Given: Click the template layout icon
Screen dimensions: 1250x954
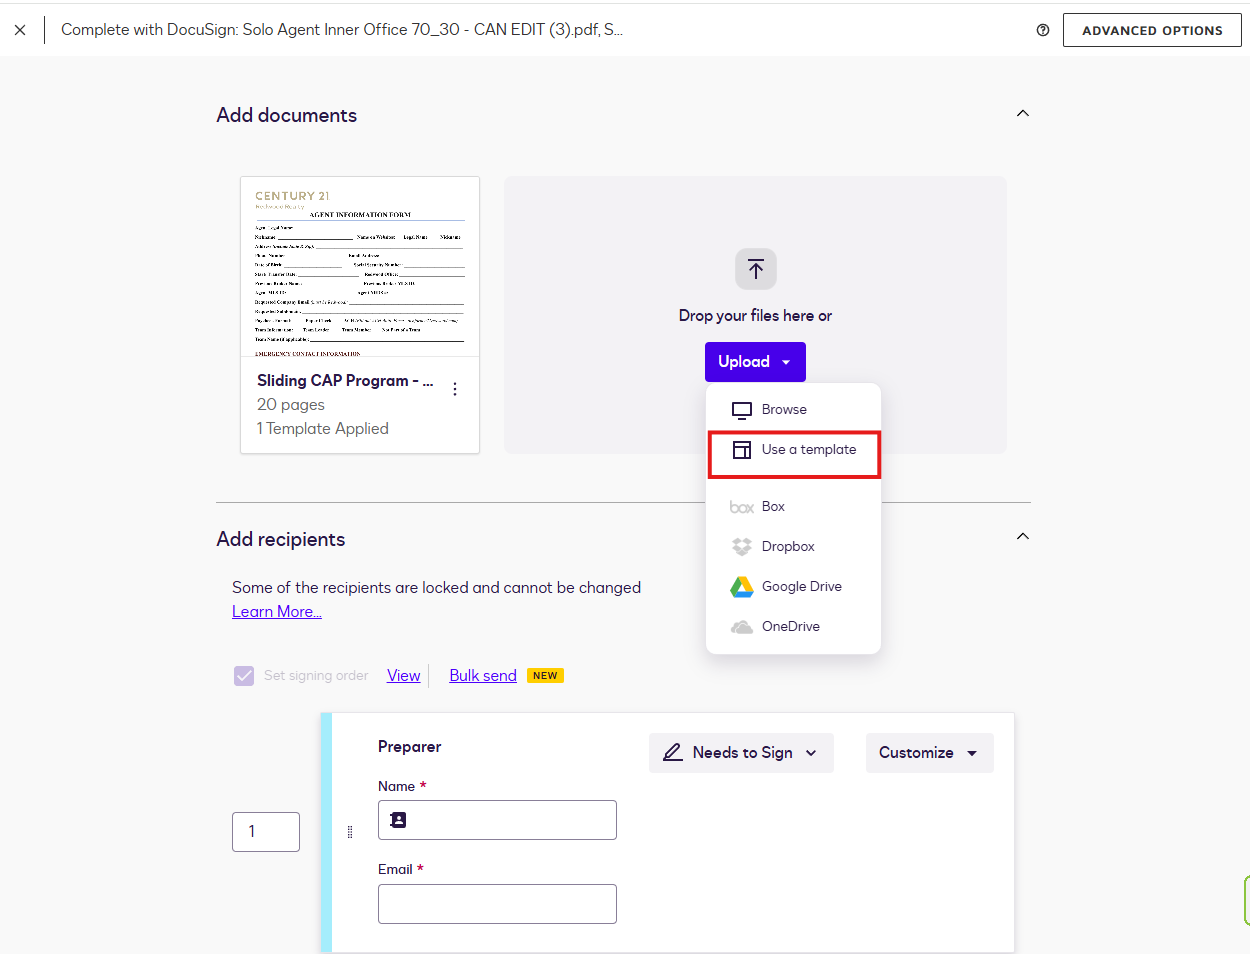Looking at the screenshot, I should (742, 450).
